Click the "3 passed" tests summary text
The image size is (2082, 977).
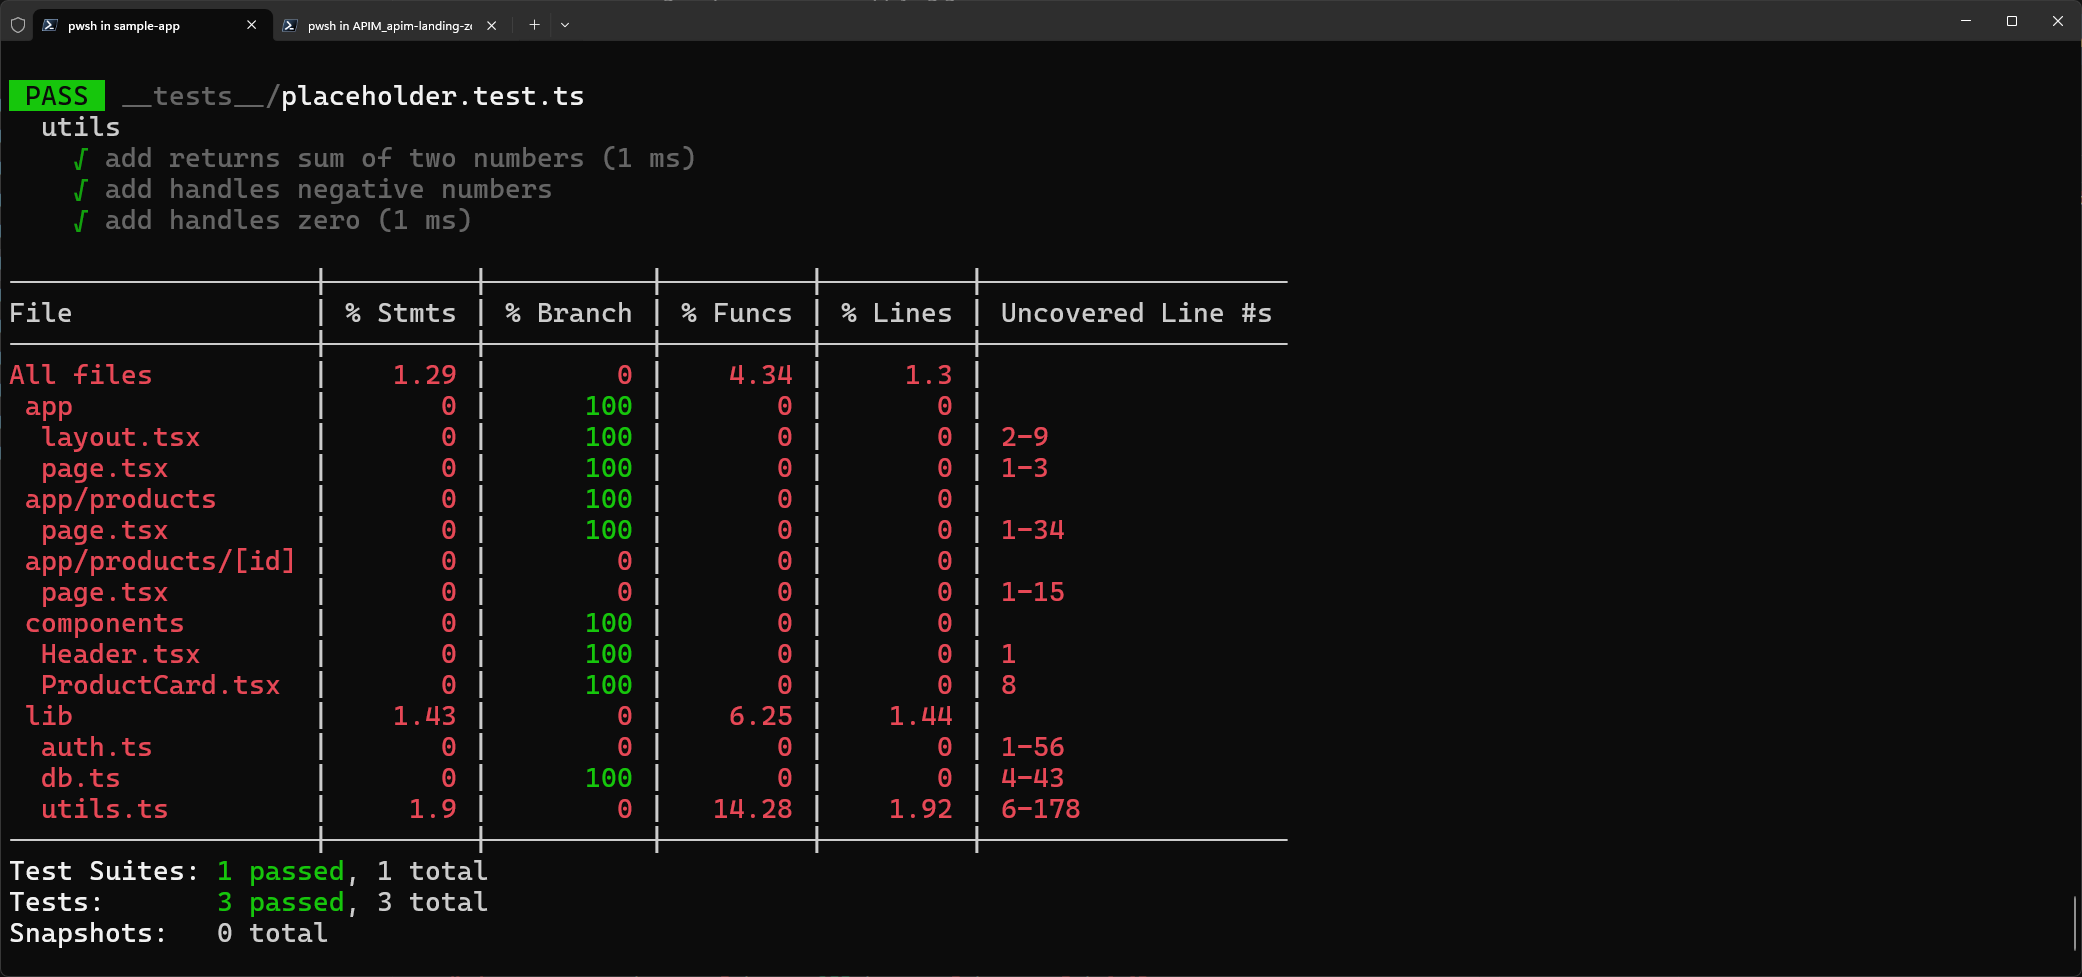click(281, 902)
